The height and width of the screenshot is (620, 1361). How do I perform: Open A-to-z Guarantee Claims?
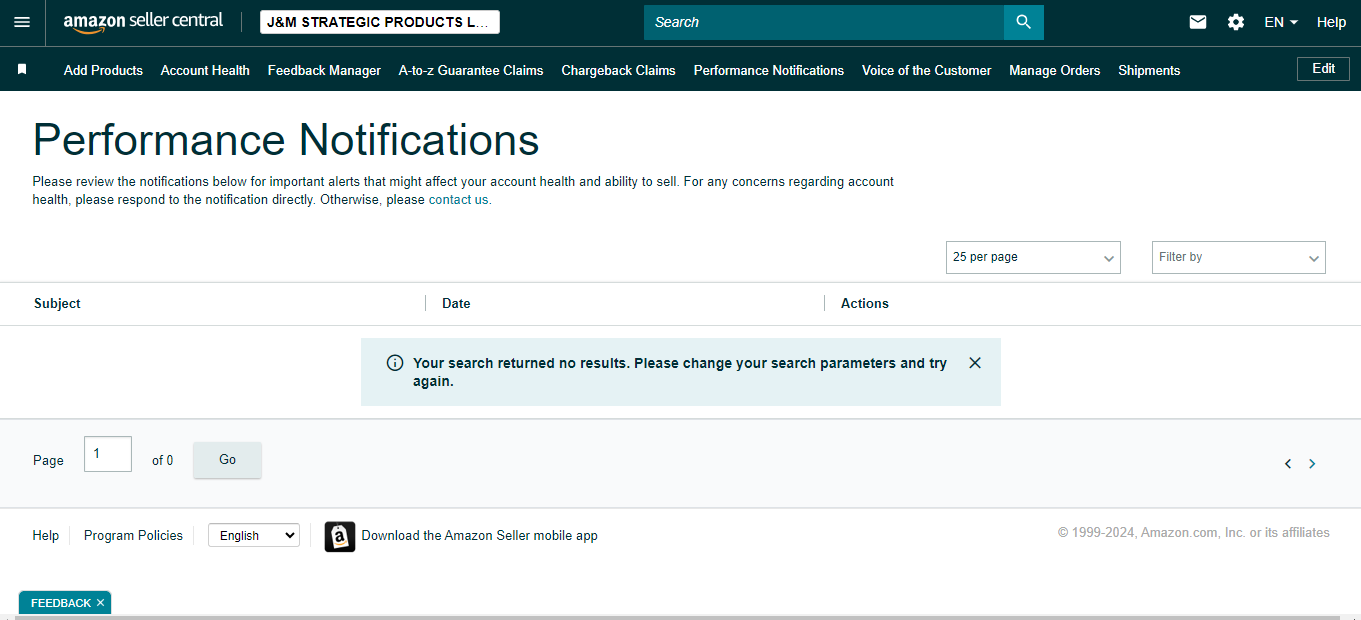[x=471, y=70]
